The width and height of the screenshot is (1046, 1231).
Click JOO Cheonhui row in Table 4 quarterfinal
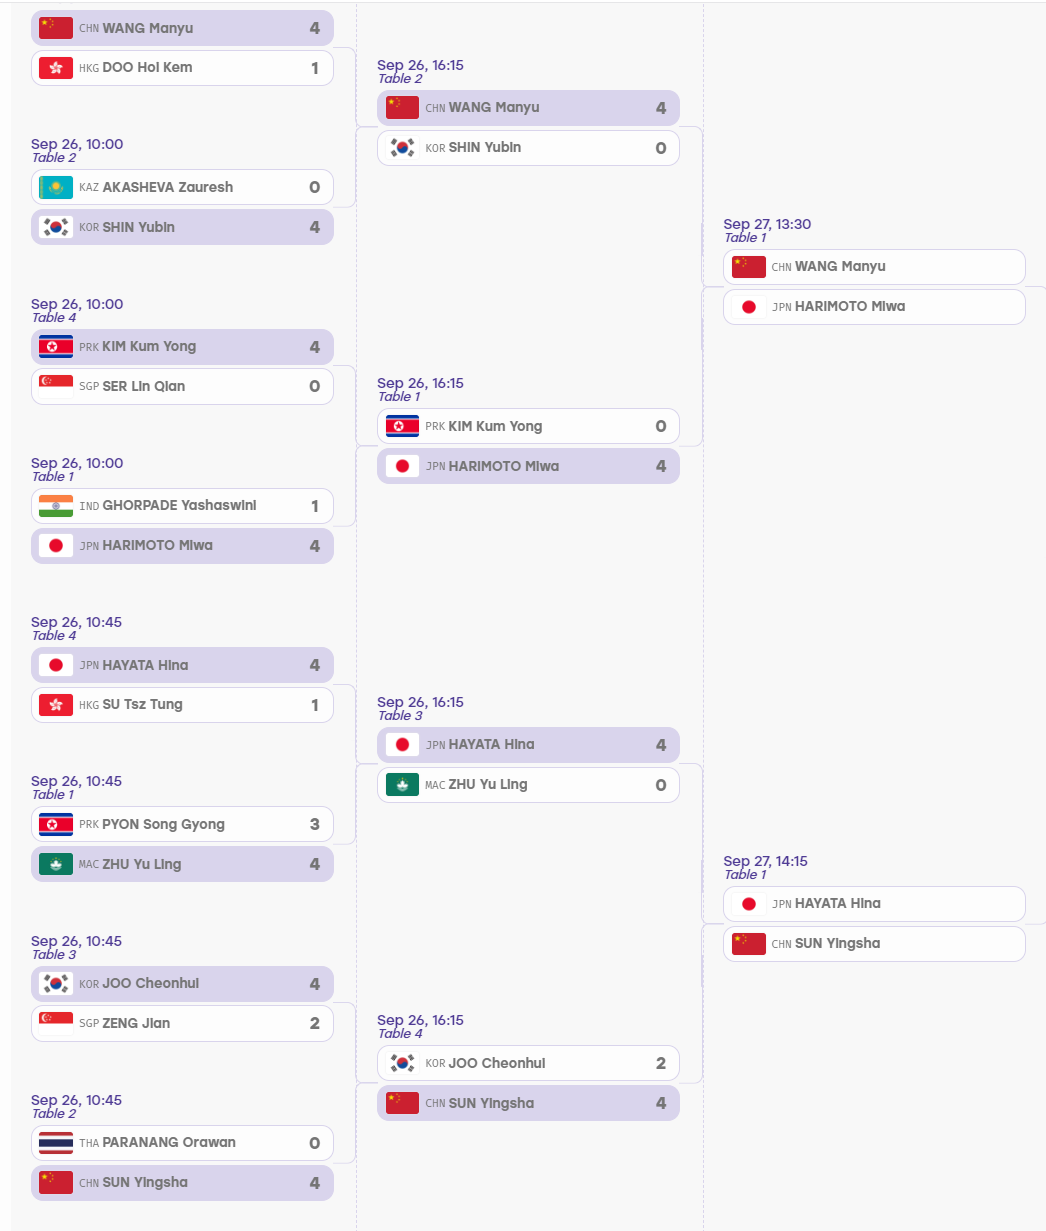point(528,1064)
